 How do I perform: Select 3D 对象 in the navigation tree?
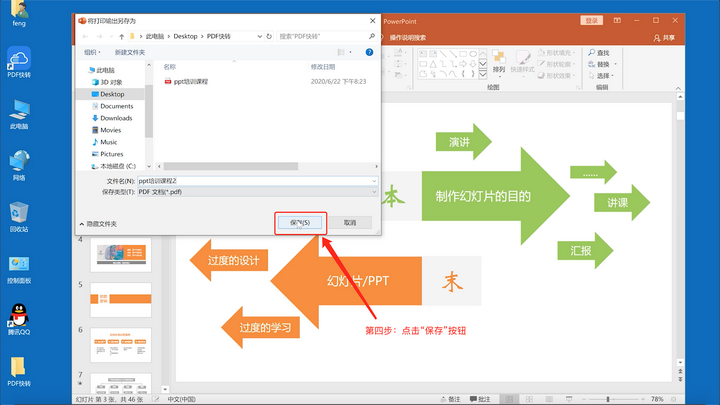pos(107,82)
